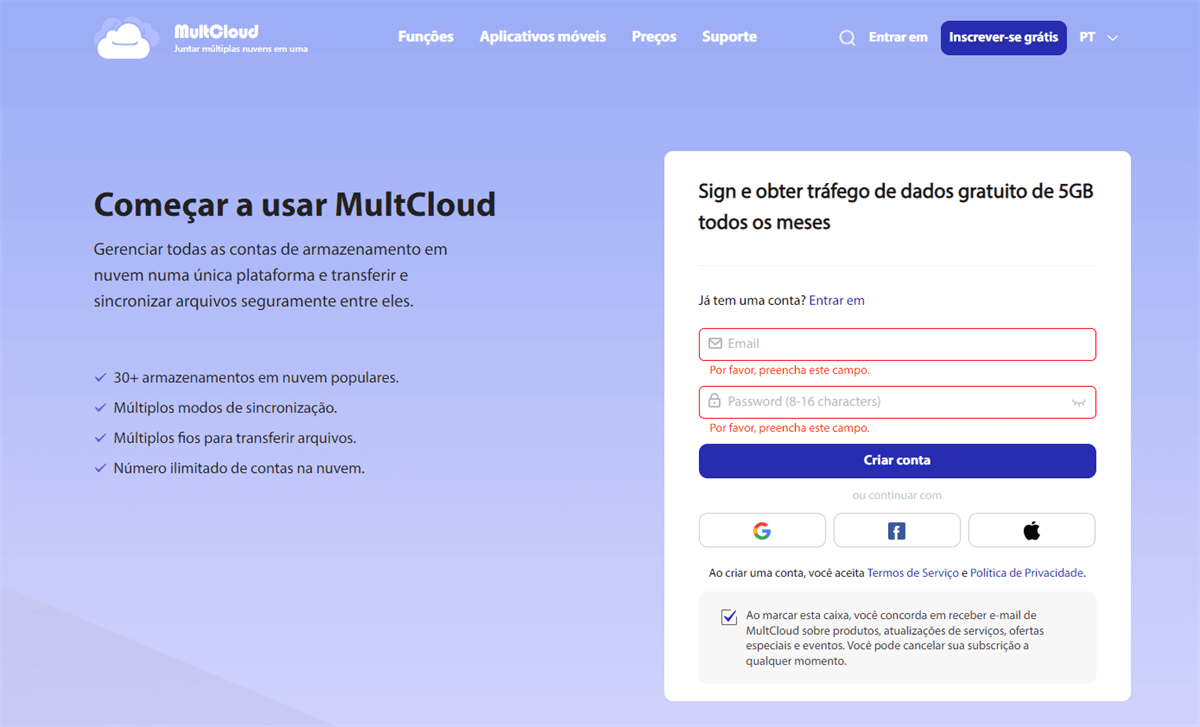The image size is (1200, 727).
Task: Click the Criar conta button
Action: click(x=897, y=461)
